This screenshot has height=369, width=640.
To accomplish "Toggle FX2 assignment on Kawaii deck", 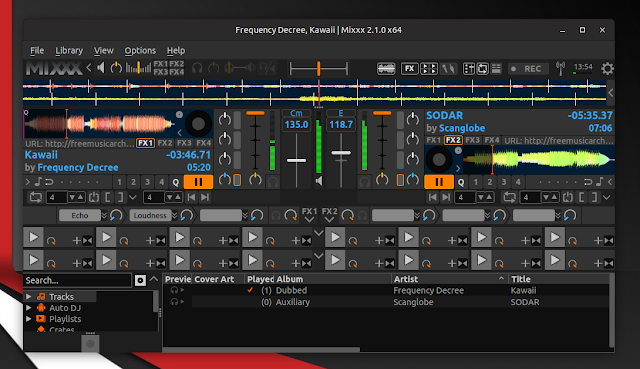I will tap(165, 143).
